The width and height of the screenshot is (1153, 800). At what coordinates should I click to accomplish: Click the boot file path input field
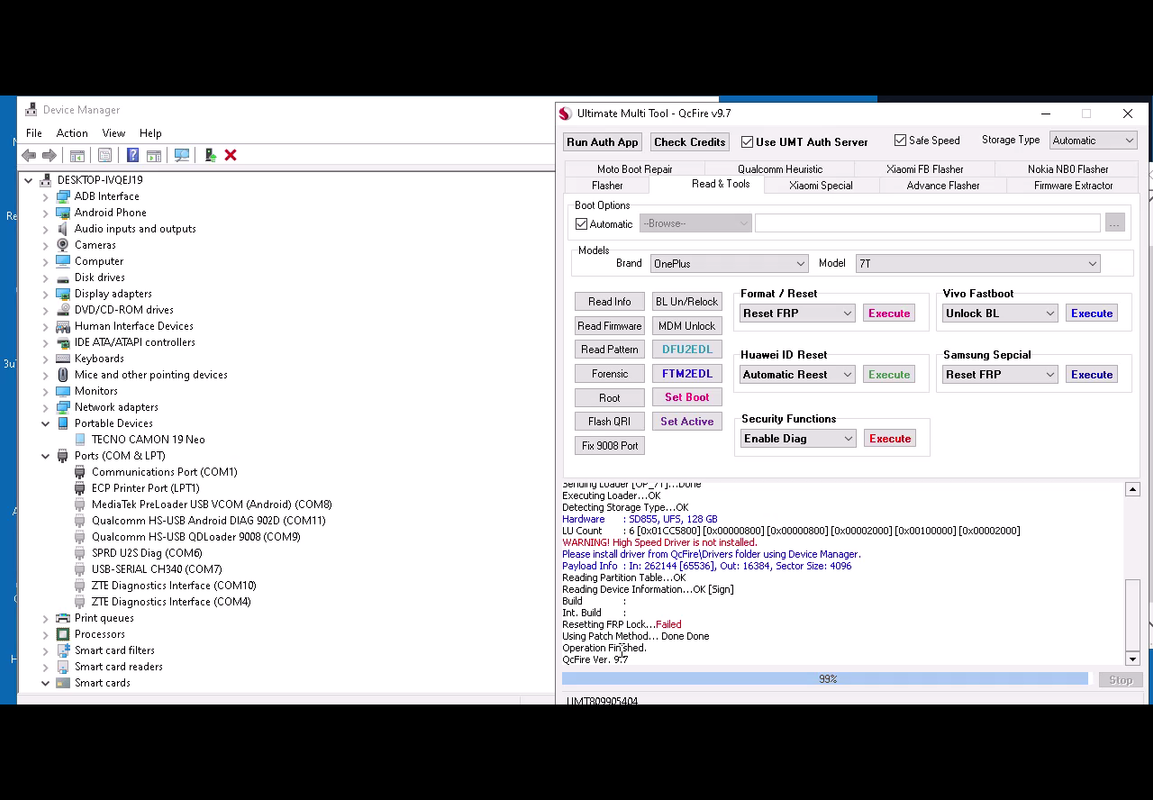click(x=927, y=224)
